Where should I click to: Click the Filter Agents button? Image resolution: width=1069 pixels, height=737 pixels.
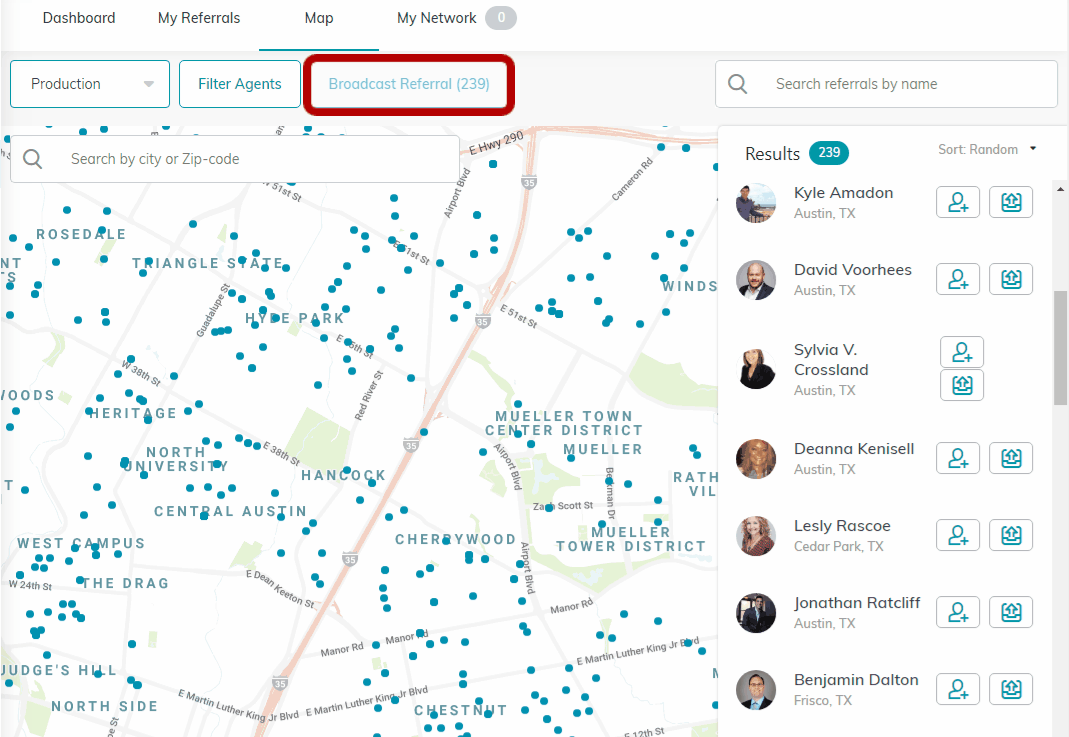[x=239, y=84]
